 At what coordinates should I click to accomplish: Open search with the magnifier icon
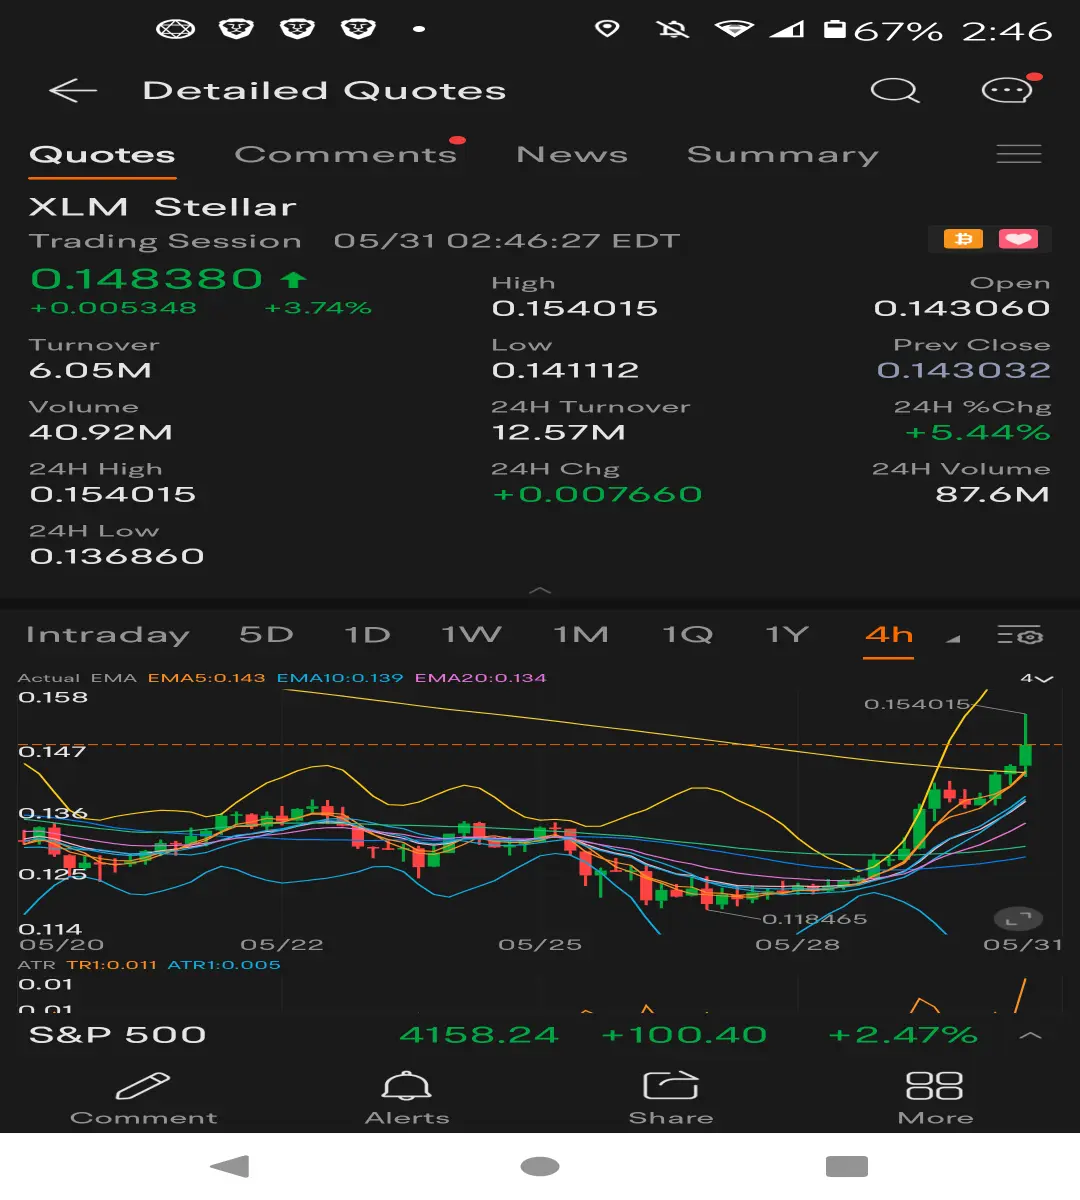pyautogui.click(x=894, y=91)
